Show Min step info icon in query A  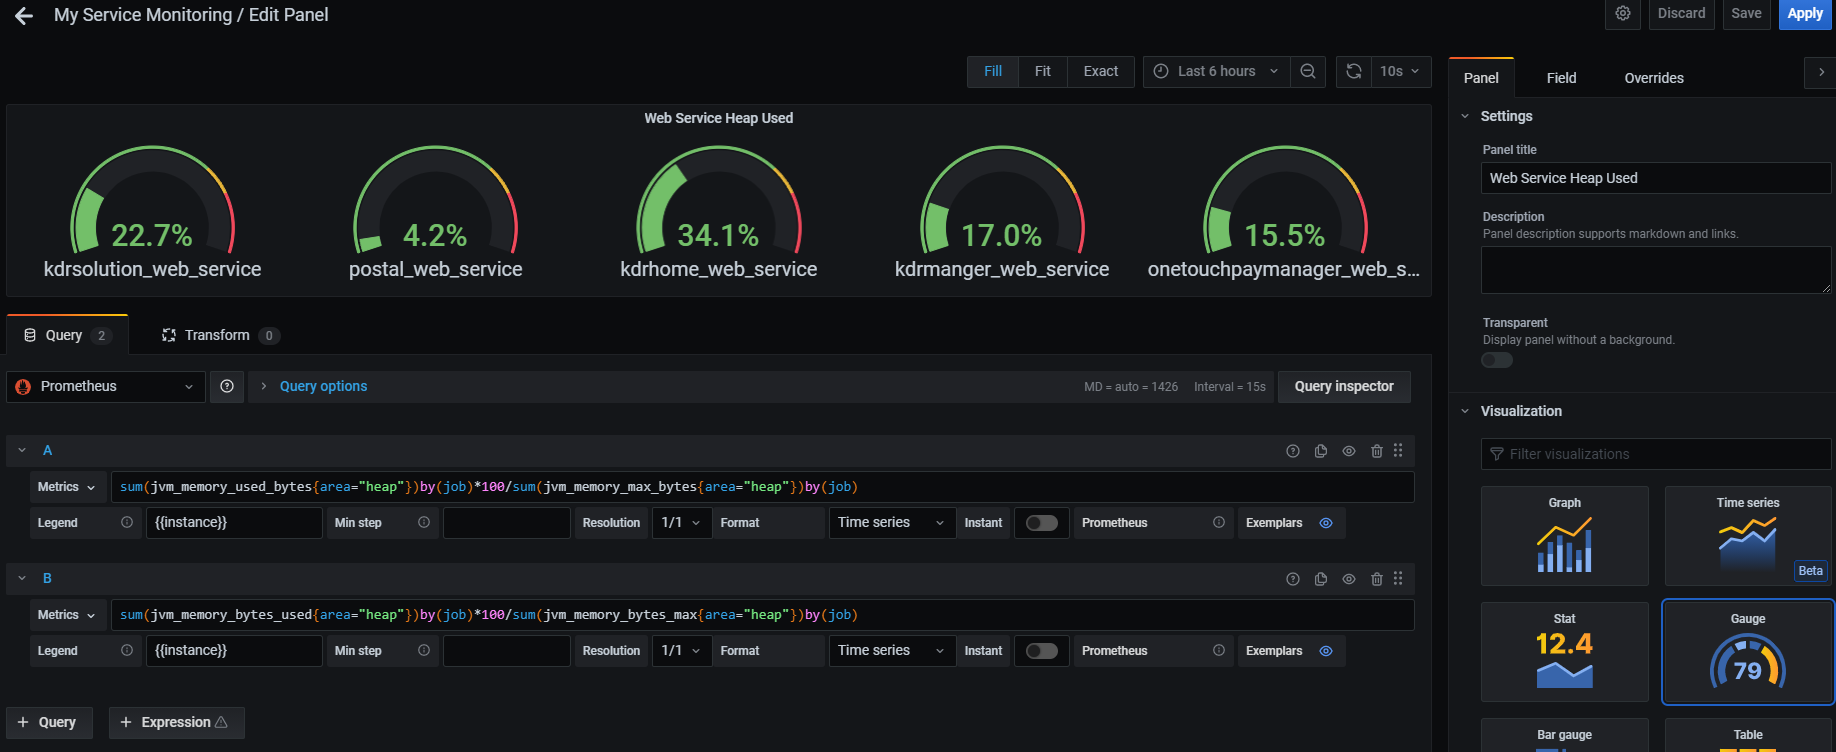[x=424, y=522]
